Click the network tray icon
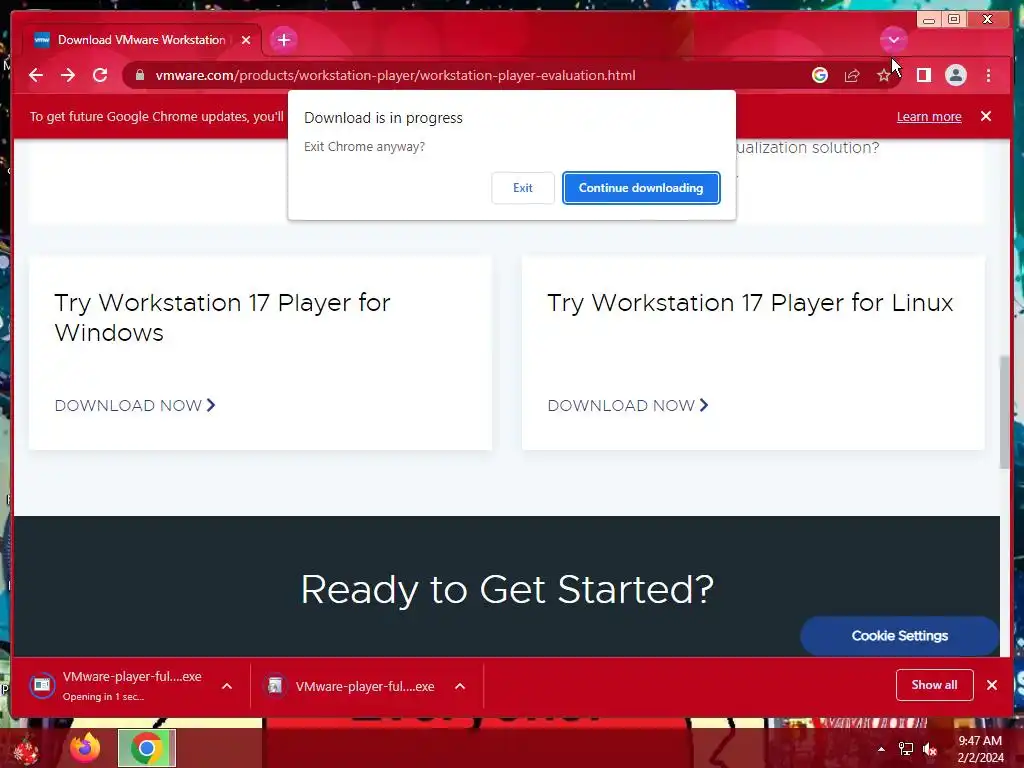1024x768 pixels. (x=906, y=749)
